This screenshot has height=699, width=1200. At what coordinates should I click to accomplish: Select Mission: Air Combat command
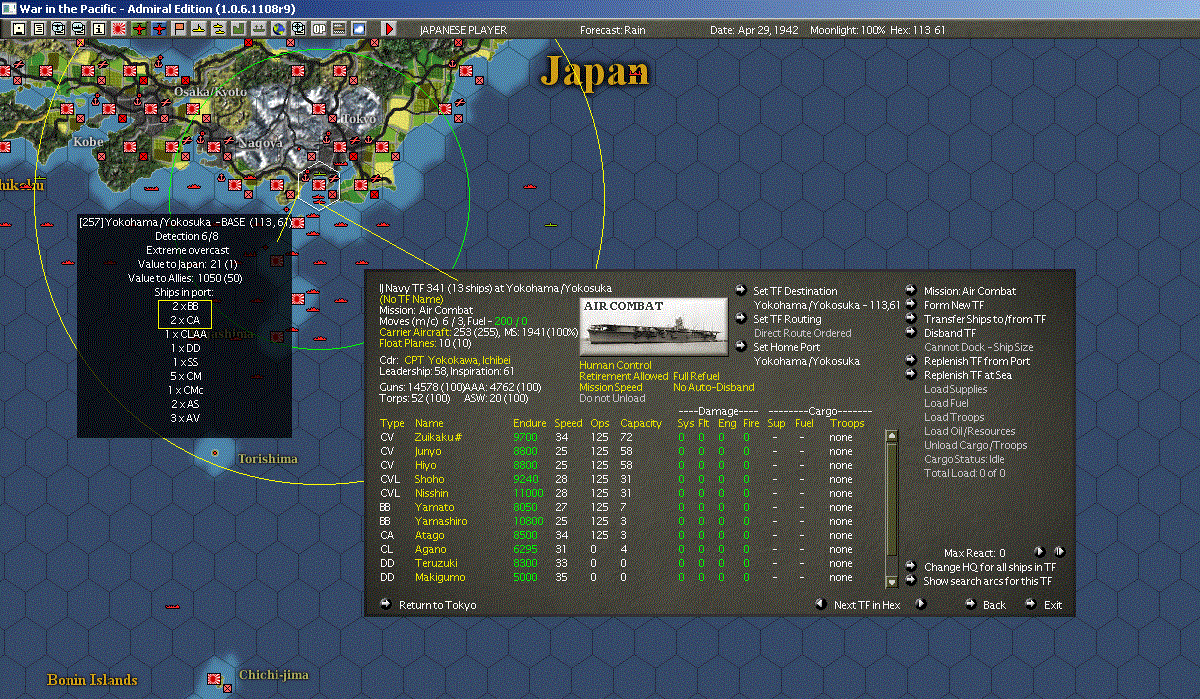click(969, 291)
